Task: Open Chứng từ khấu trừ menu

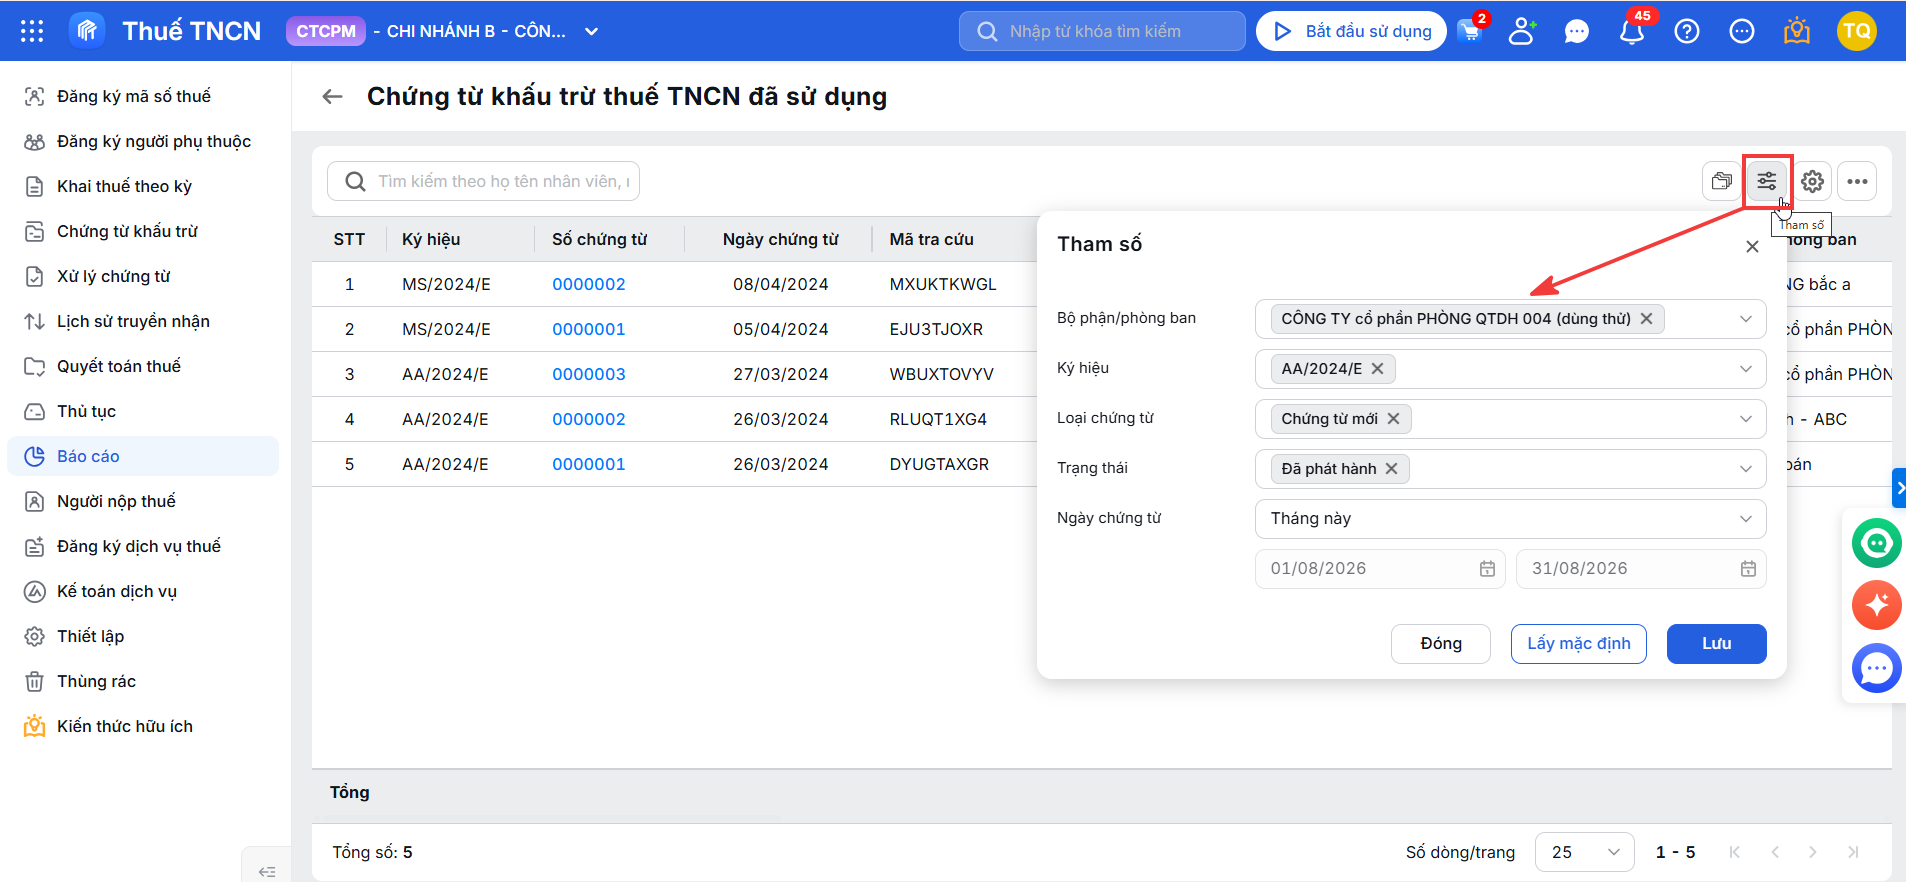Action: pyautogui.click(x=143, y=231)
